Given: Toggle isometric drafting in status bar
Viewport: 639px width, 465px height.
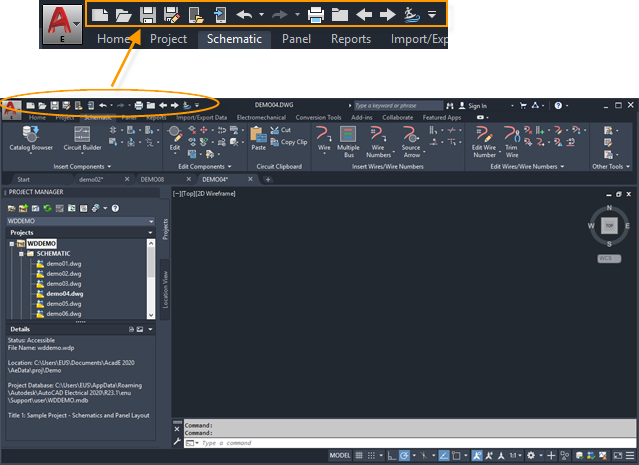Looking at the screenshot, I should pyautogui.click(x=424, y=455).
